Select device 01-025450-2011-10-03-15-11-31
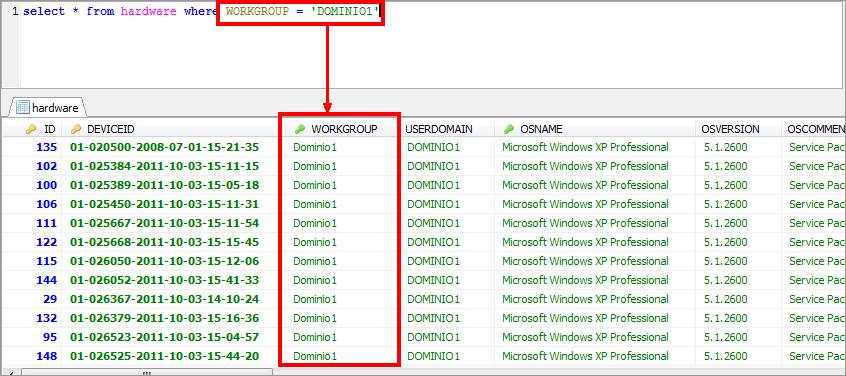Viewport: 846px width, 376px height. [165, 204]
